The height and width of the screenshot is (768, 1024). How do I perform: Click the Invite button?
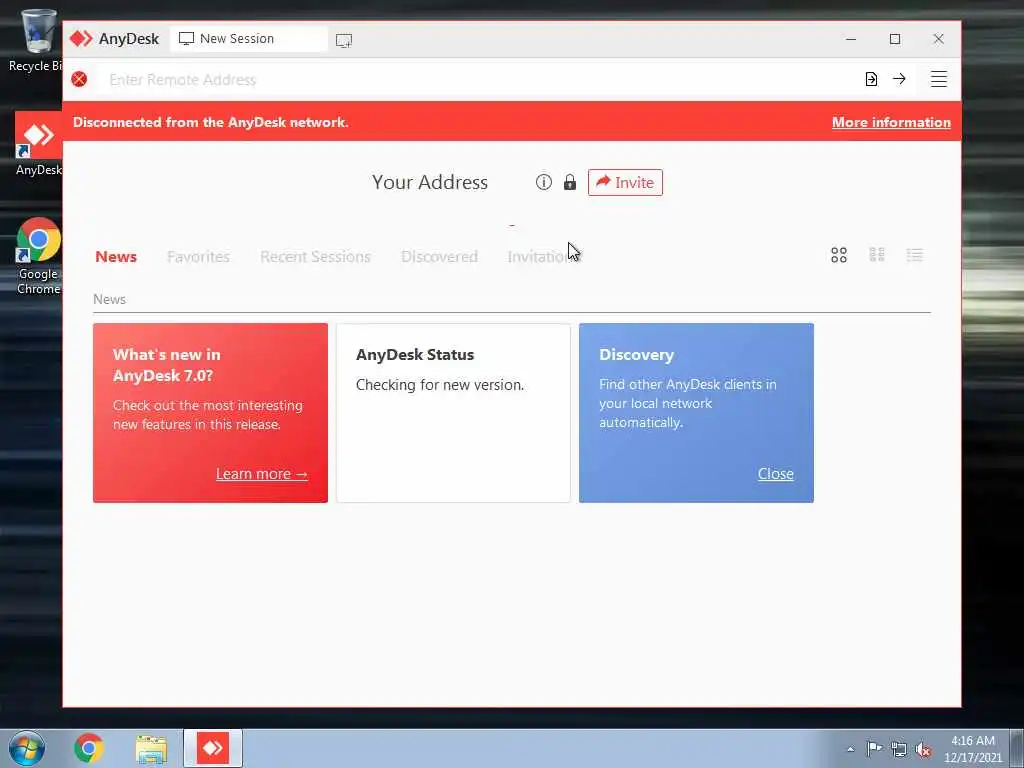[625, 182]
